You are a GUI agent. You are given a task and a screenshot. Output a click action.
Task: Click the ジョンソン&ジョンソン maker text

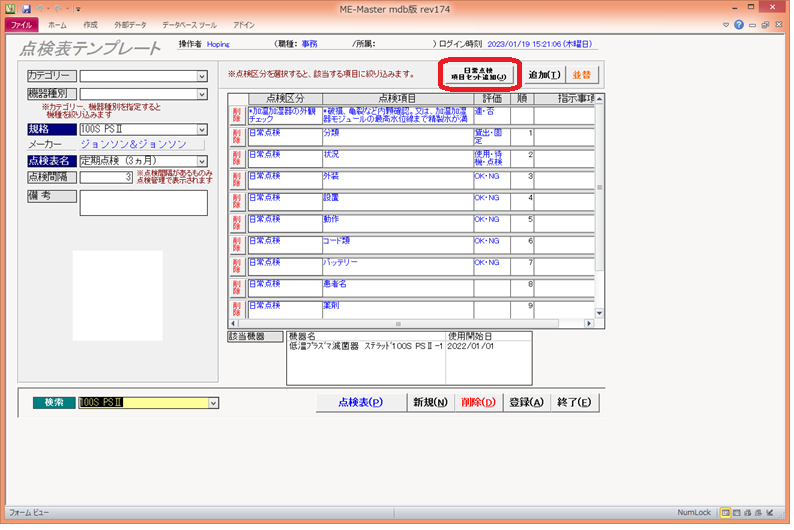point(134,145)
